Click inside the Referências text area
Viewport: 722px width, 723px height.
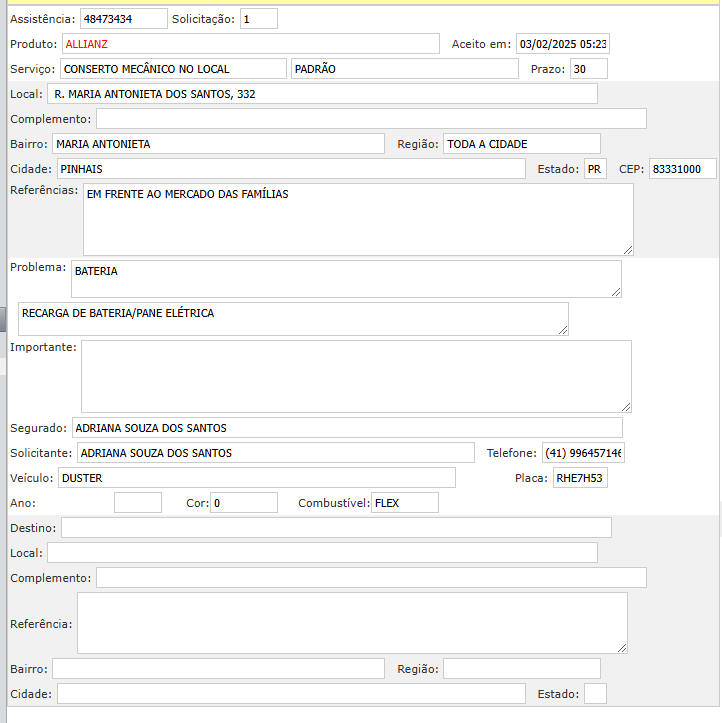[x=357, y=219]
